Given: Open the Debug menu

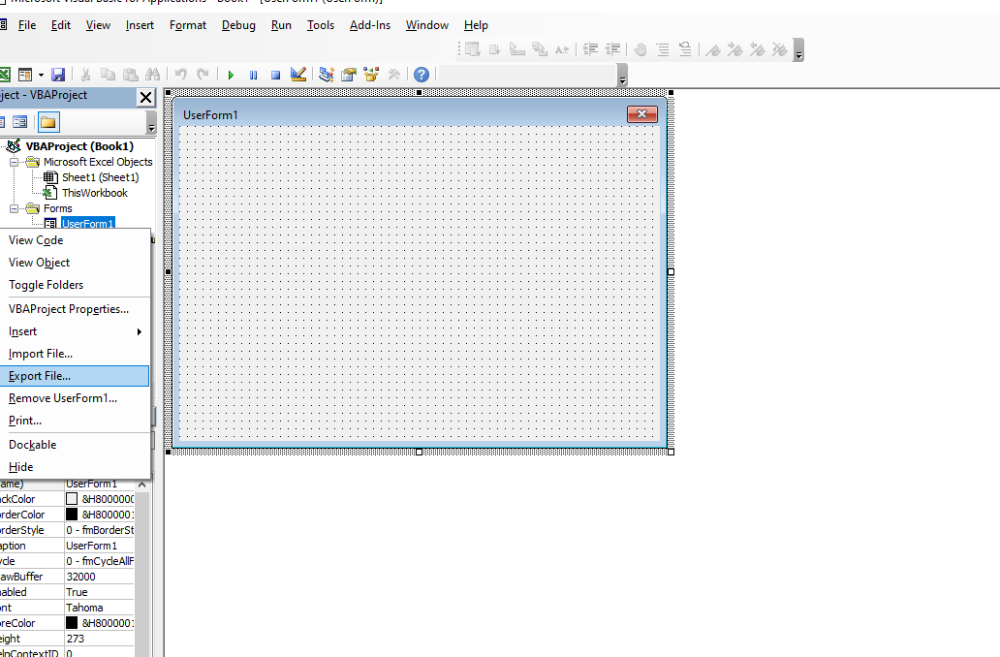Looking at the screenshot, I should coord(239,26).
